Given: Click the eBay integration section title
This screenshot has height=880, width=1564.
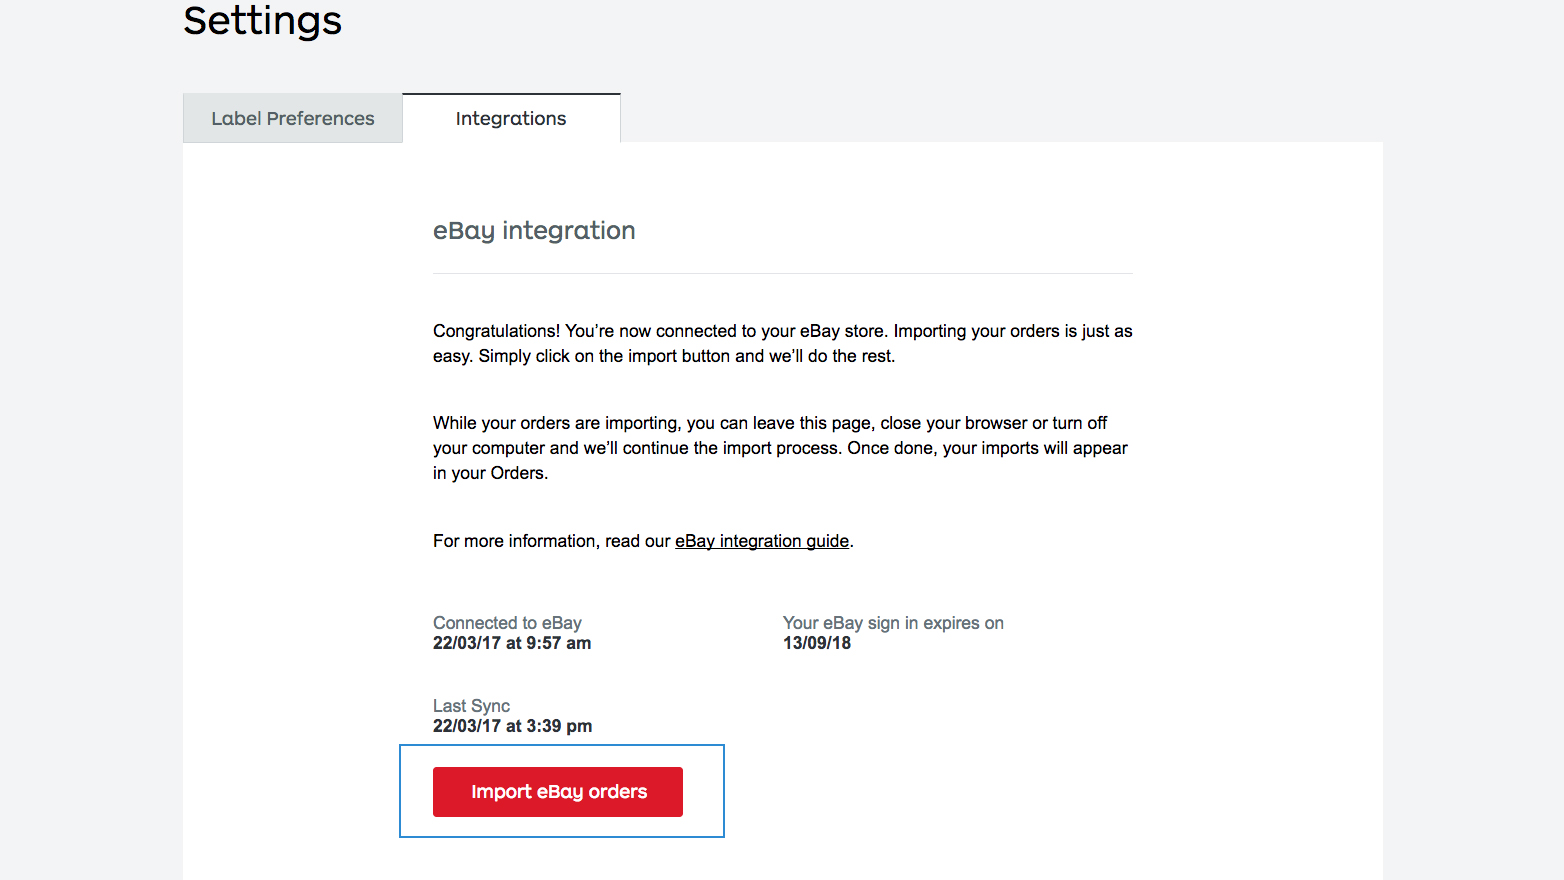Looking at the screenshot, I should click(x=534, y=230).
